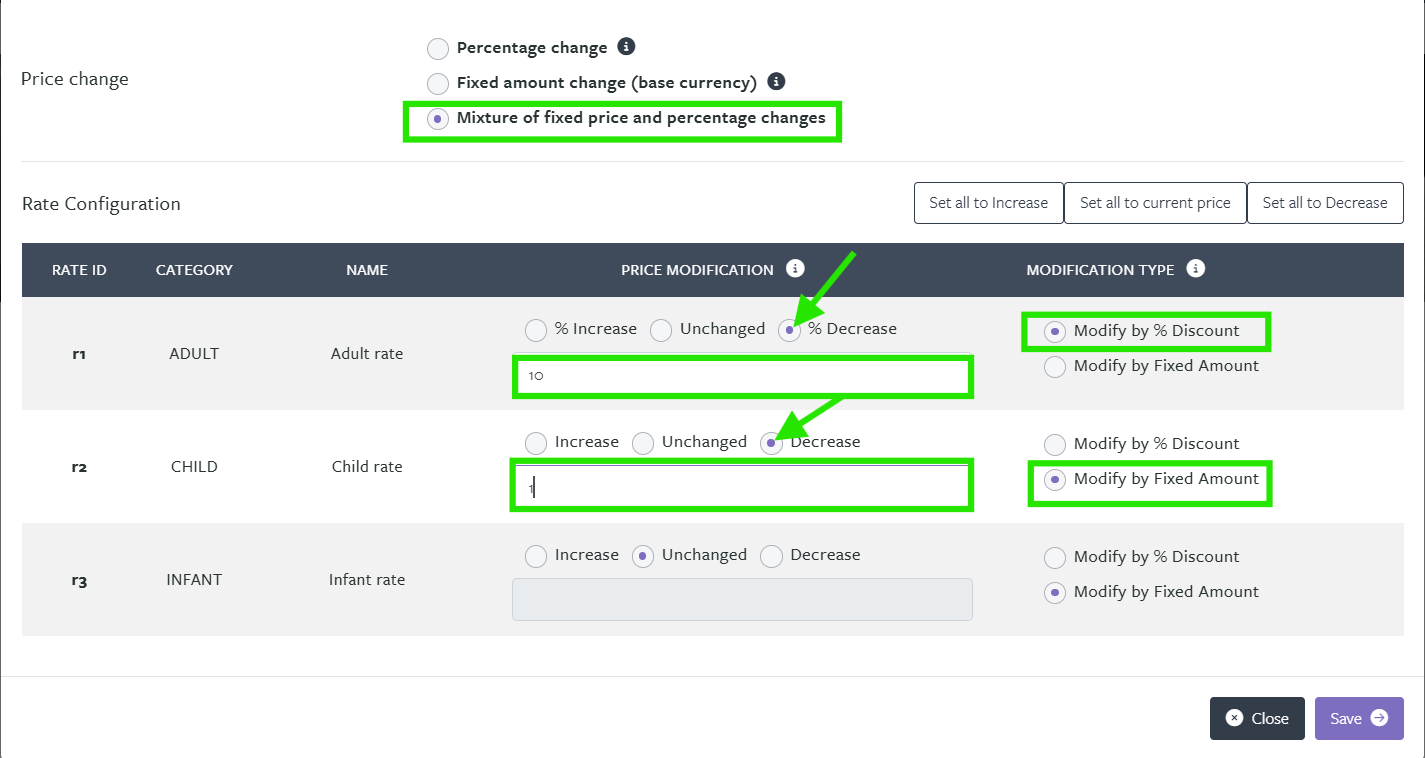Open info icon beside Fixed amount change
The width and height of the screenshot is (1425, 758).
pos(776,82)
